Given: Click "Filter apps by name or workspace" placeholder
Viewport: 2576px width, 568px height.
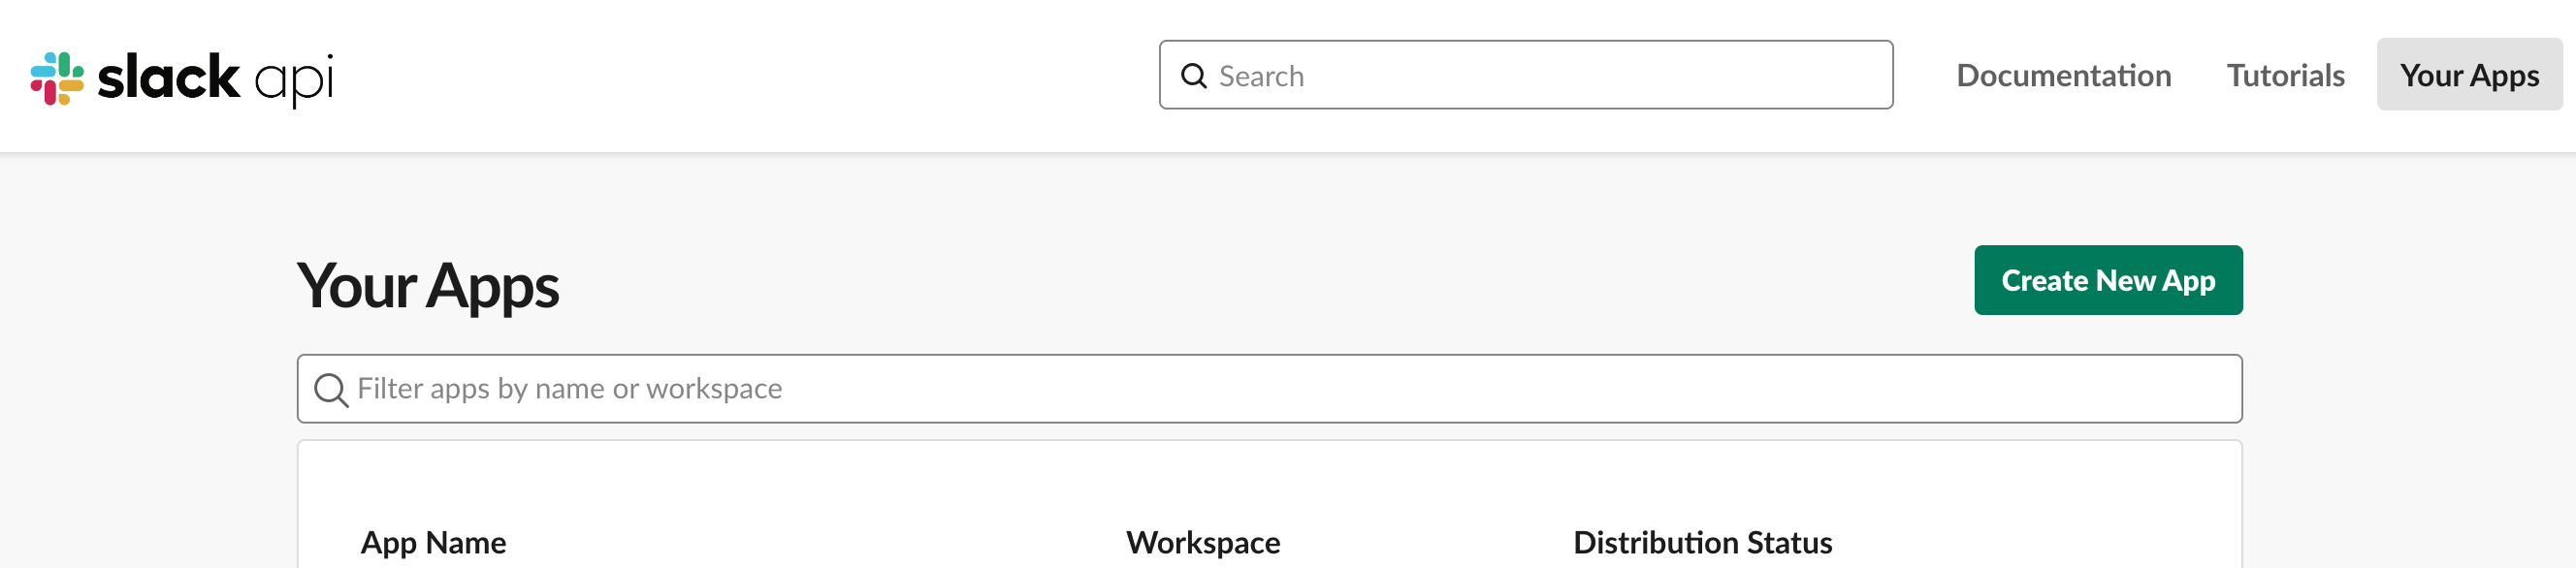Looking at the screenshot, I should pyautogui.click(x=569, y=389).
